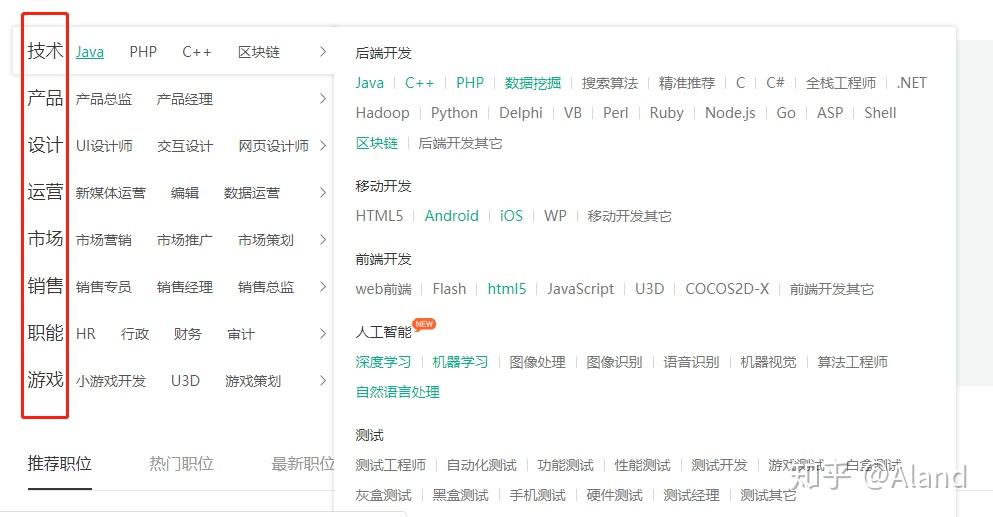Expand the 市场 category chevron arrow
This screenshot has width=993, height=517.
coord(323,239)
